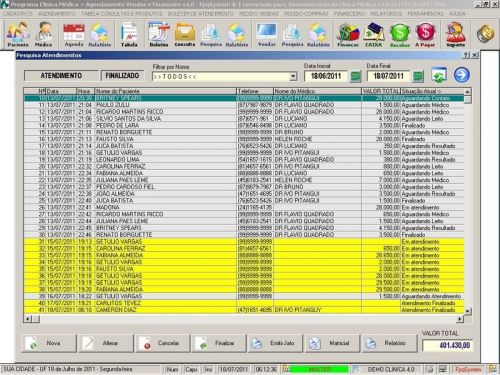The width and height of the screenshot is (500, 375).
Task: Select the PAULO ZULU appointment row
Action: (244, 105)
